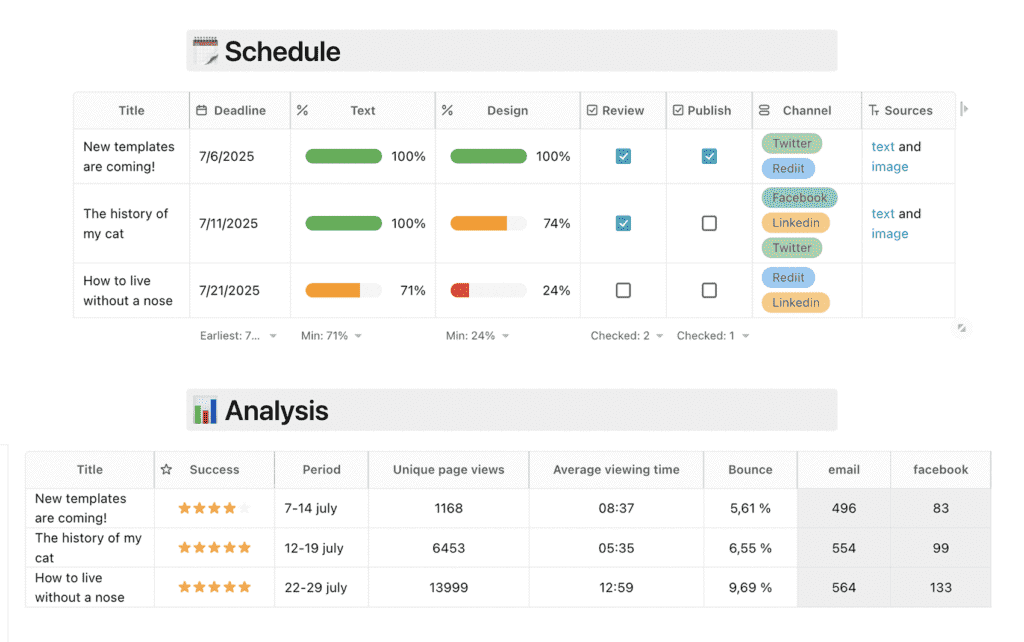
Task: Click the text-type icon in Sources header
Action: pyautogui.click(x=874, y=111)
